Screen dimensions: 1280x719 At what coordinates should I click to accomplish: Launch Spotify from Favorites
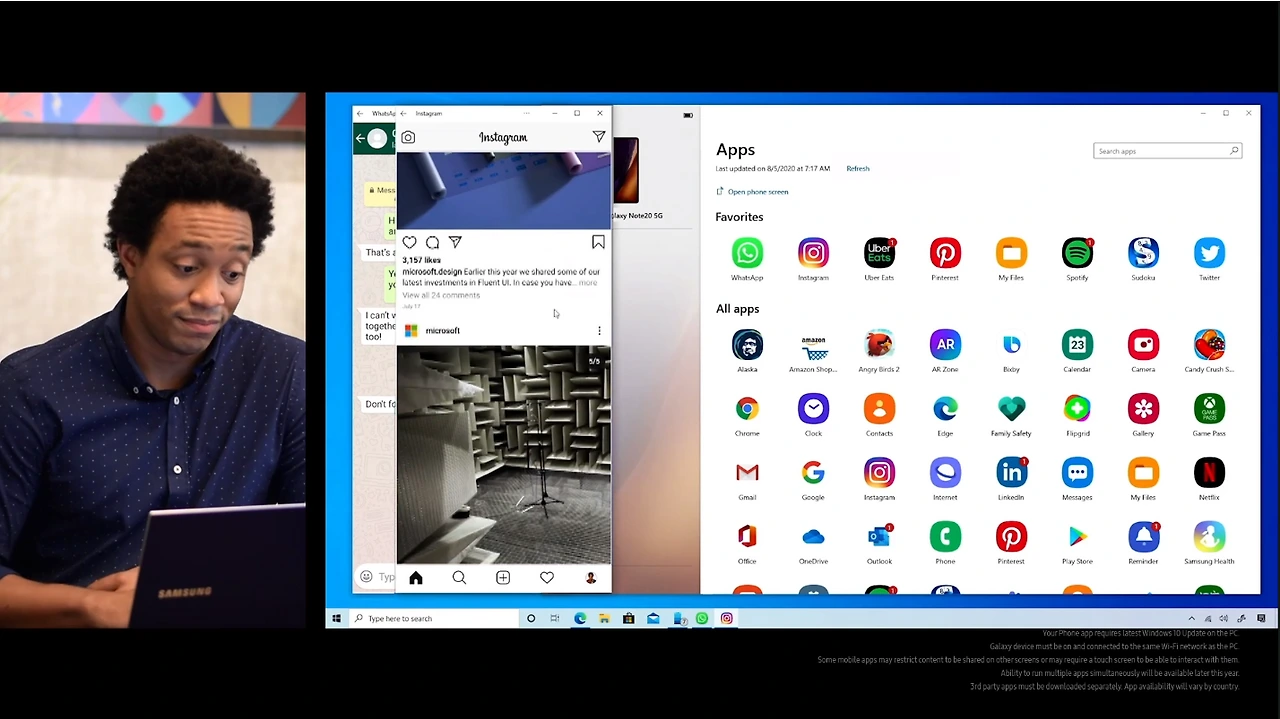[1077, 253]
